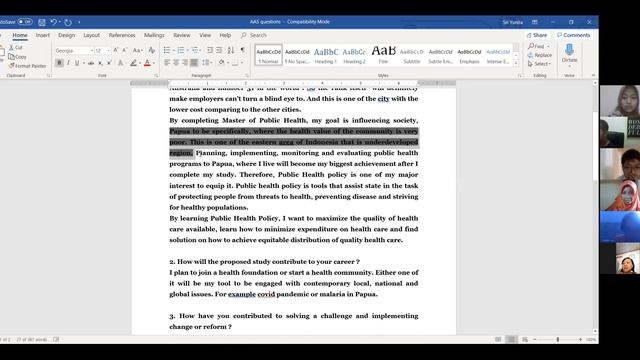Image resolution: width=640 pixels, height=360 pixels.
Task: Show paragraph marks
Action: [x=242, y=50]
